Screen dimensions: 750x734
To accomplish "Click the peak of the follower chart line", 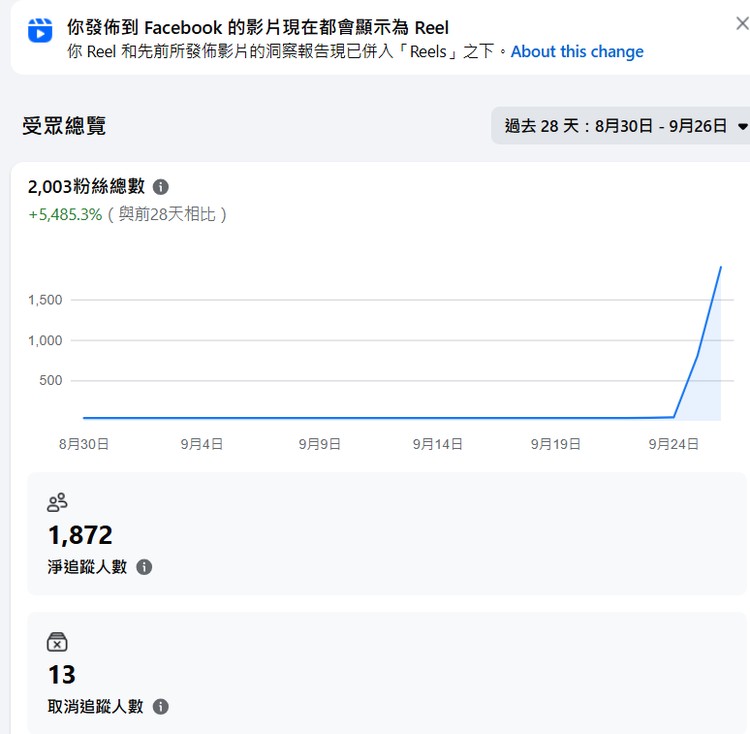I will [721, 267].
